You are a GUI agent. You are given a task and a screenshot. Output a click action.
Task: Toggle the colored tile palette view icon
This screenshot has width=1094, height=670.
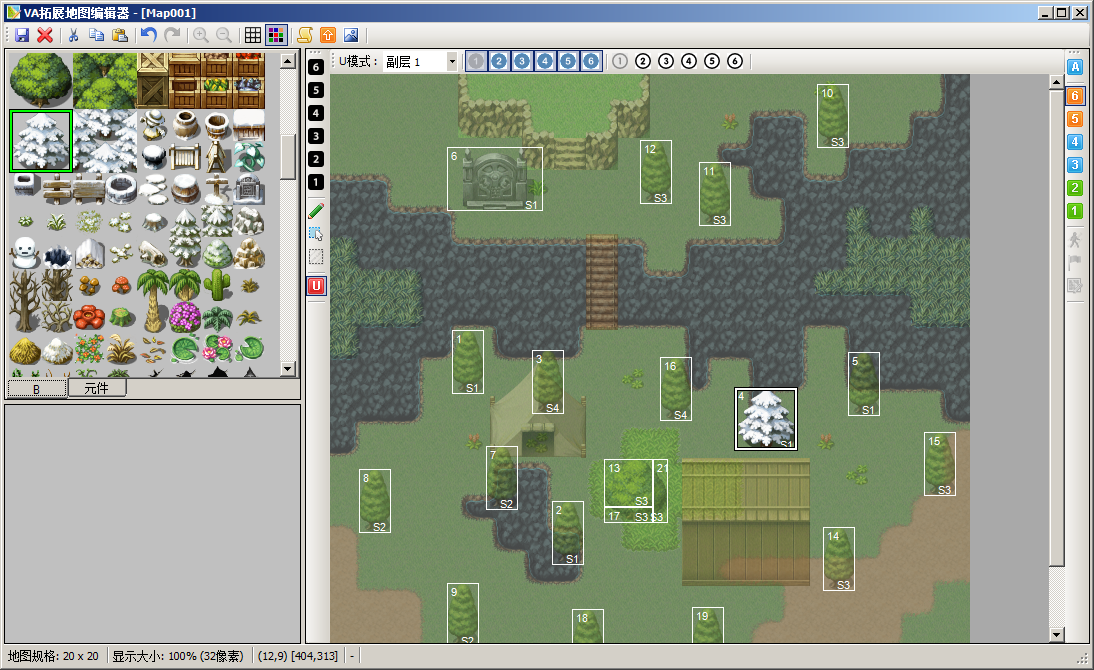click(276, 35)
